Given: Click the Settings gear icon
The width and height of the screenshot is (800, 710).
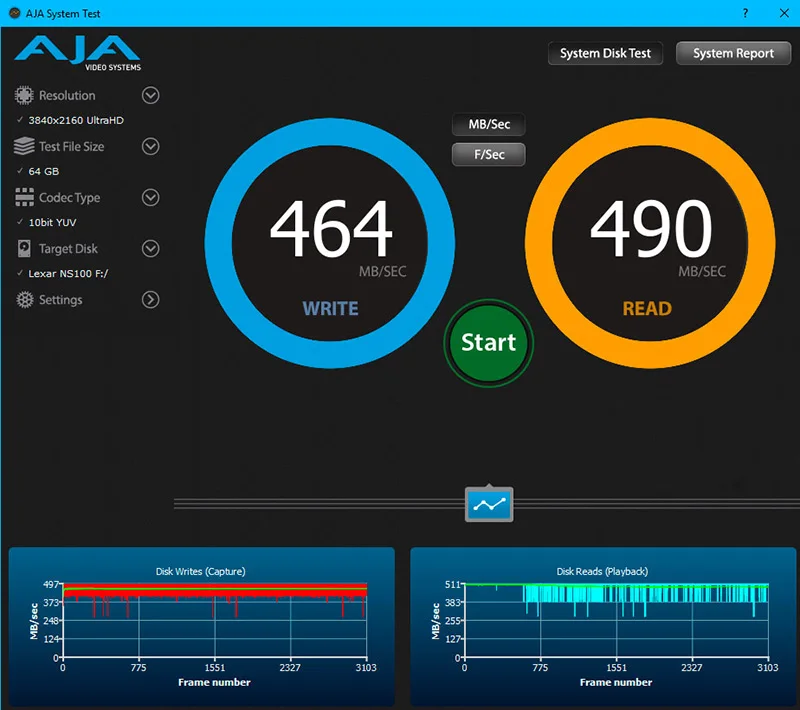Looking at the screenshot, I should tap(24, 299).
